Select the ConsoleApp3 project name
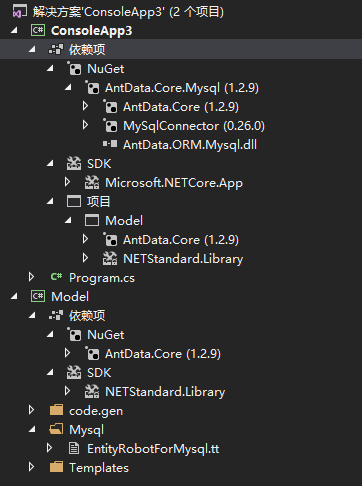 pyautogui.click(x=92, y=31)
